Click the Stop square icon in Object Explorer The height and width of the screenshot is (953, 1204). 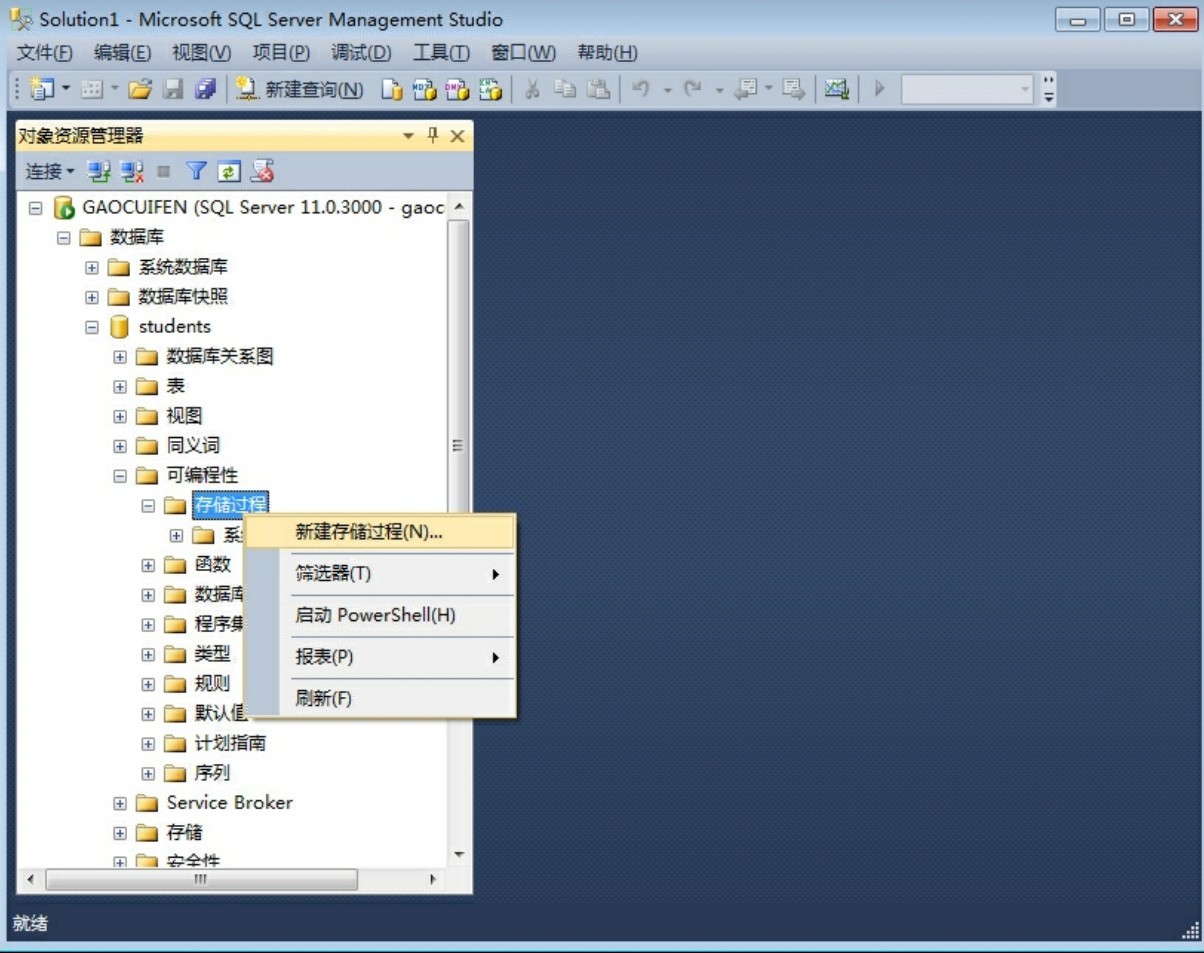pos(164,171)
